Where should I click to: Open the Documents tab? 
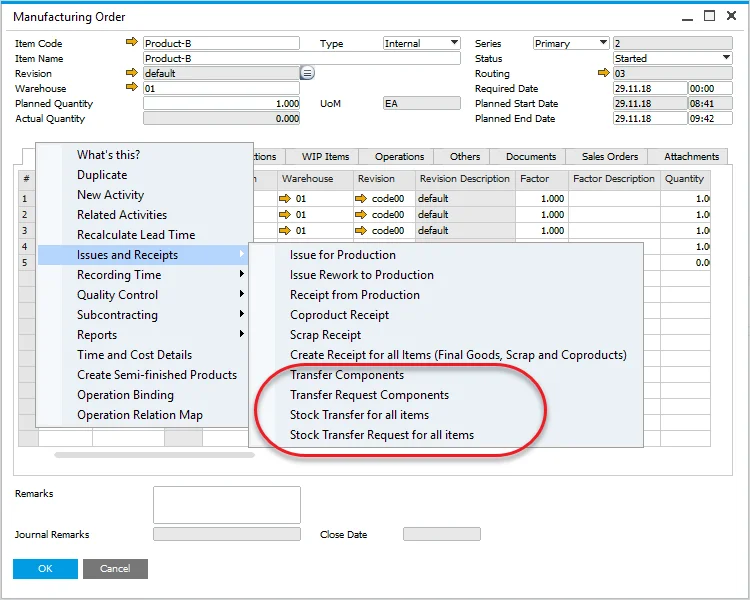point(530,156)
